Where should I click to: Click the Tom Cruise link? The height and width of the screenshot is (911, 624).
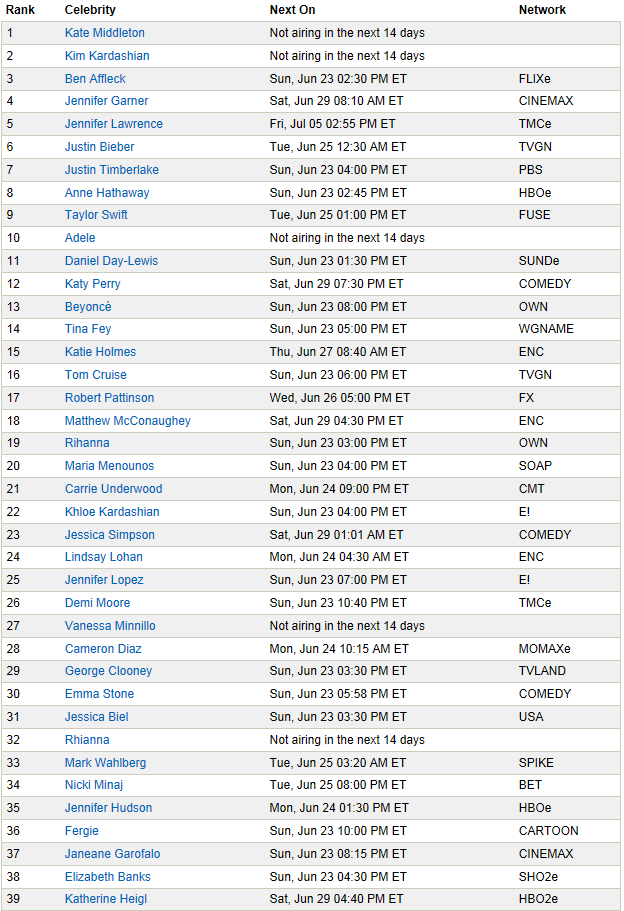click(x=96, y=375)
